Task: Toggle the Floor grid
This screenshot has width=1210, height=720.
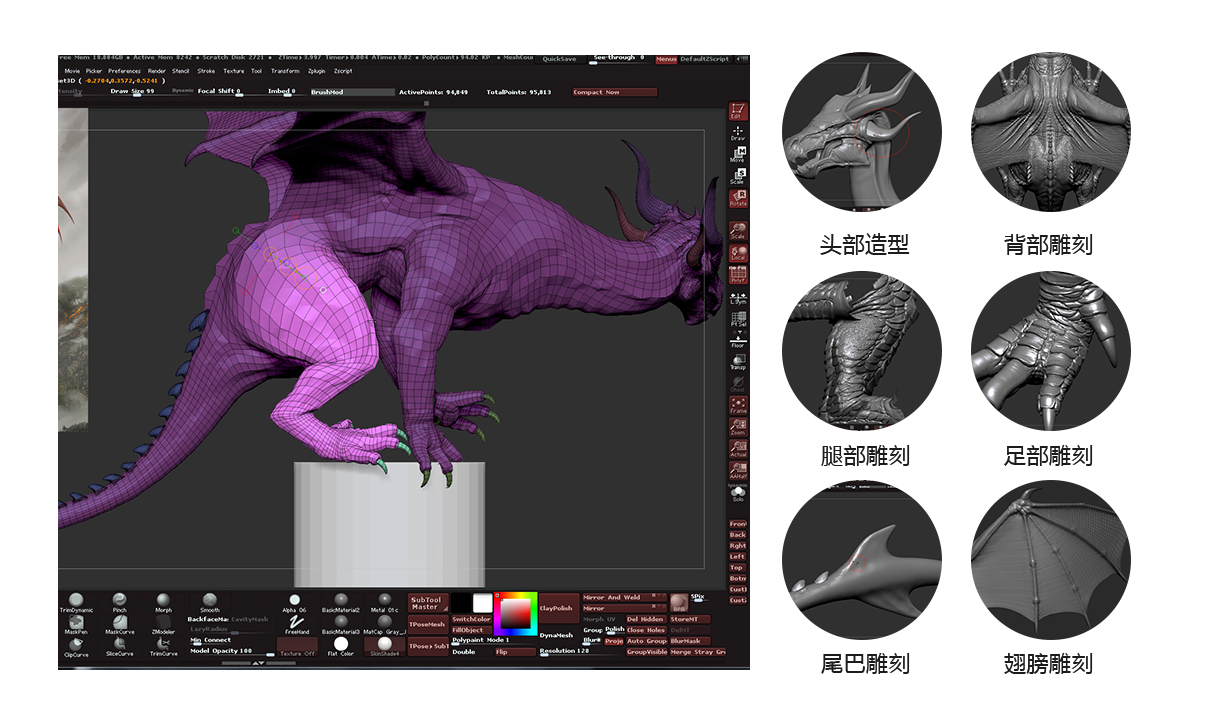Action: 738,340
